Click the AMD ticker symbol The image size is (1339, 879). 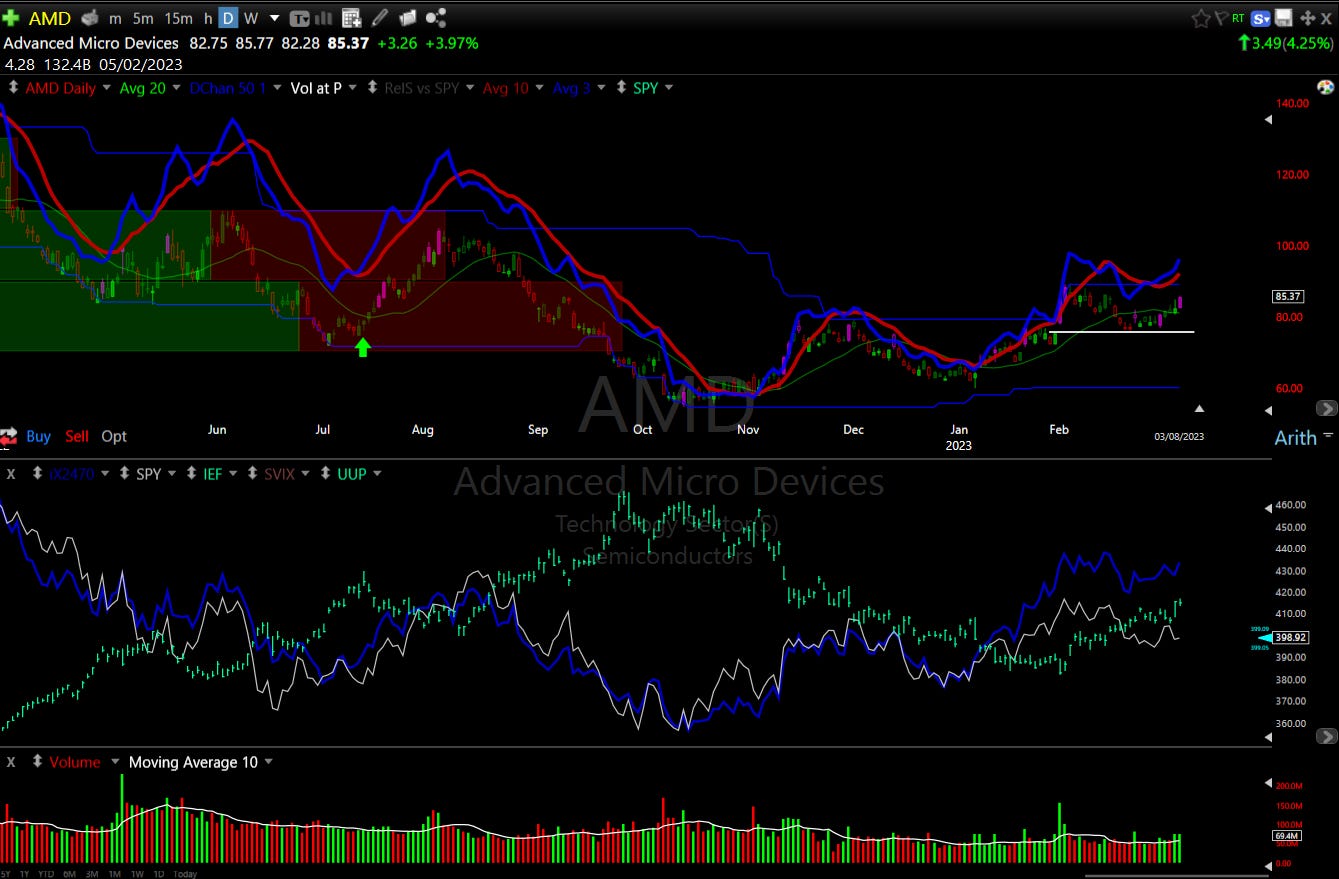point(49,18)
